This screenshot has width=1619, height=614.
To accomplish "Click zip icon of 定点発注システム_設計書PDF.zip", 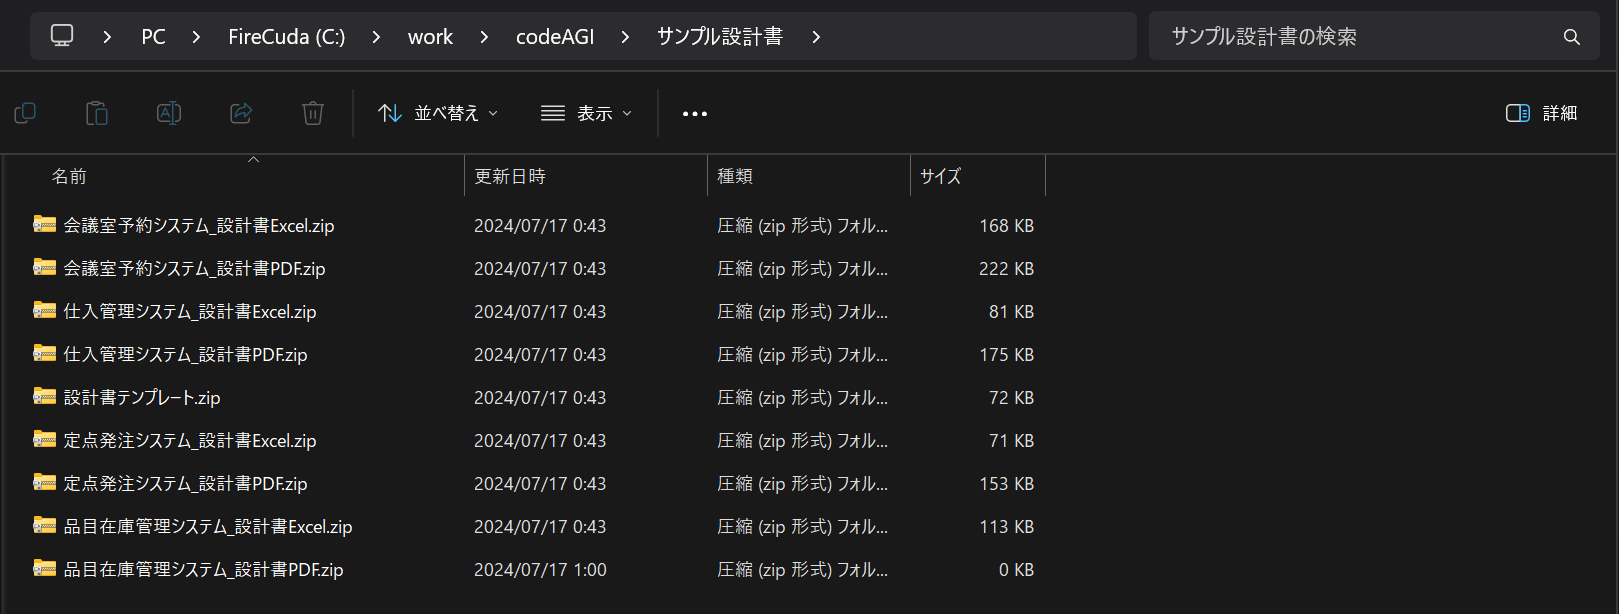I will (44, 482).
